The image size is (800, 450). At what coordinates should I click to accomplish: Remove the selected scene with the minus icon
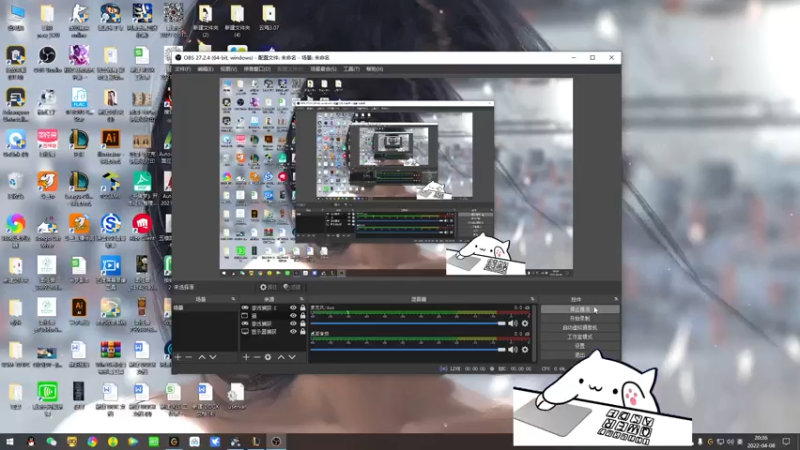tap(189, 357)
